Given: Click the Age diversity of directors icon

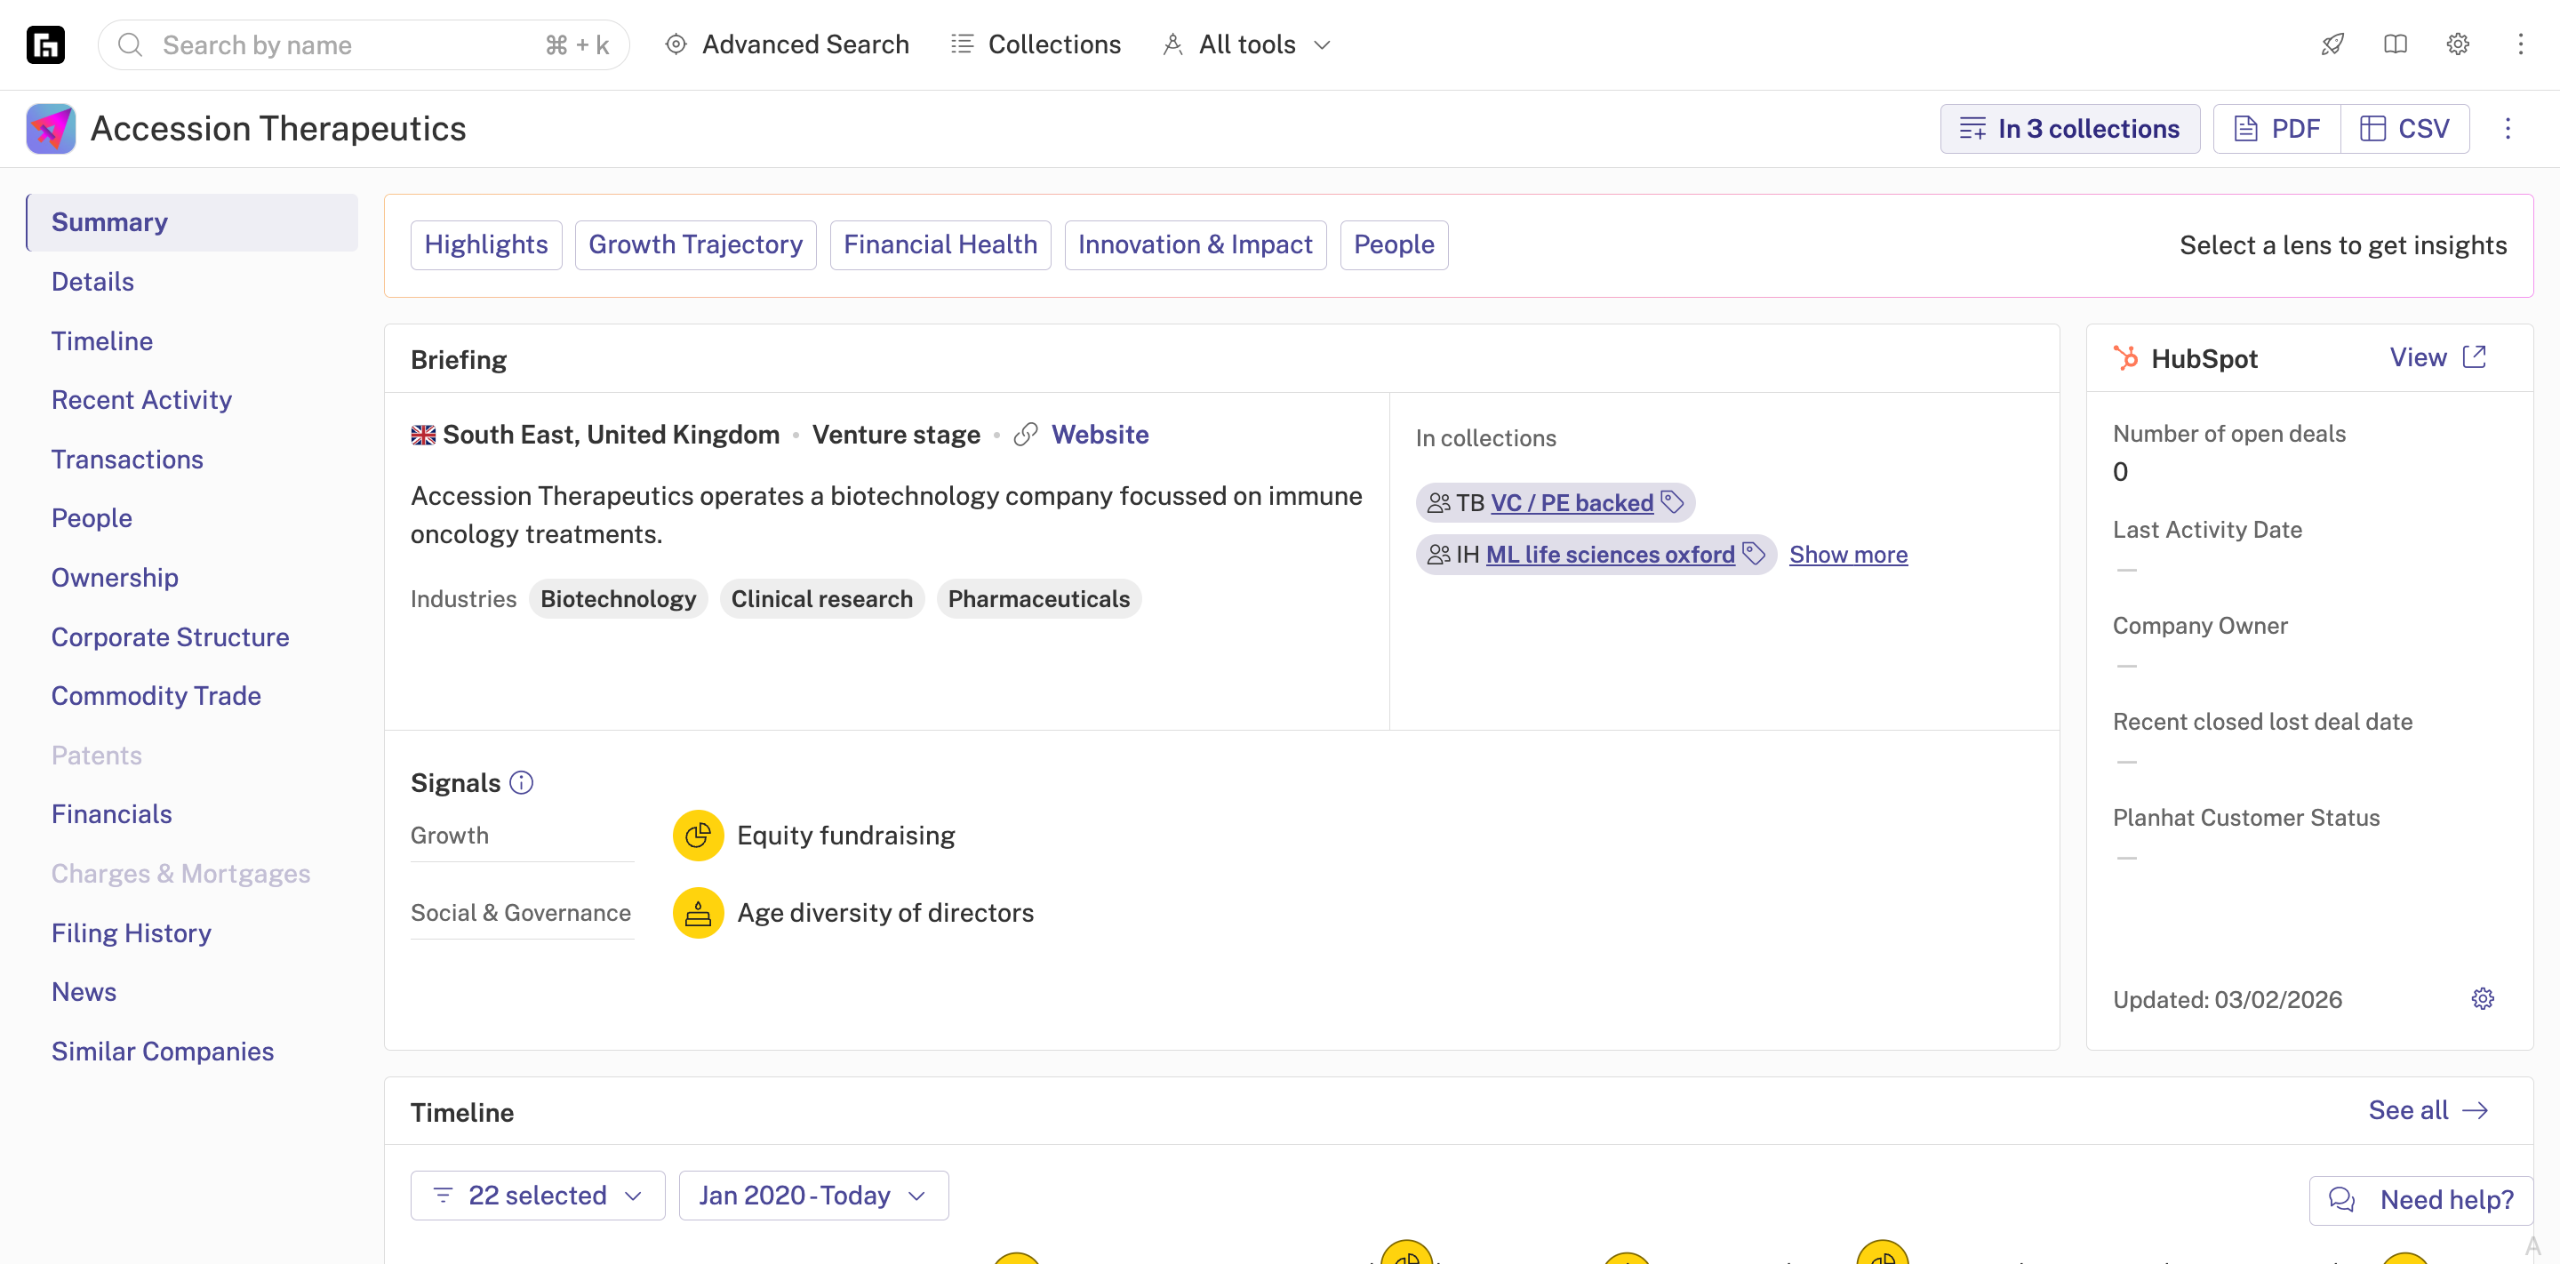Looking at the screenshot, I should point(698,912).
